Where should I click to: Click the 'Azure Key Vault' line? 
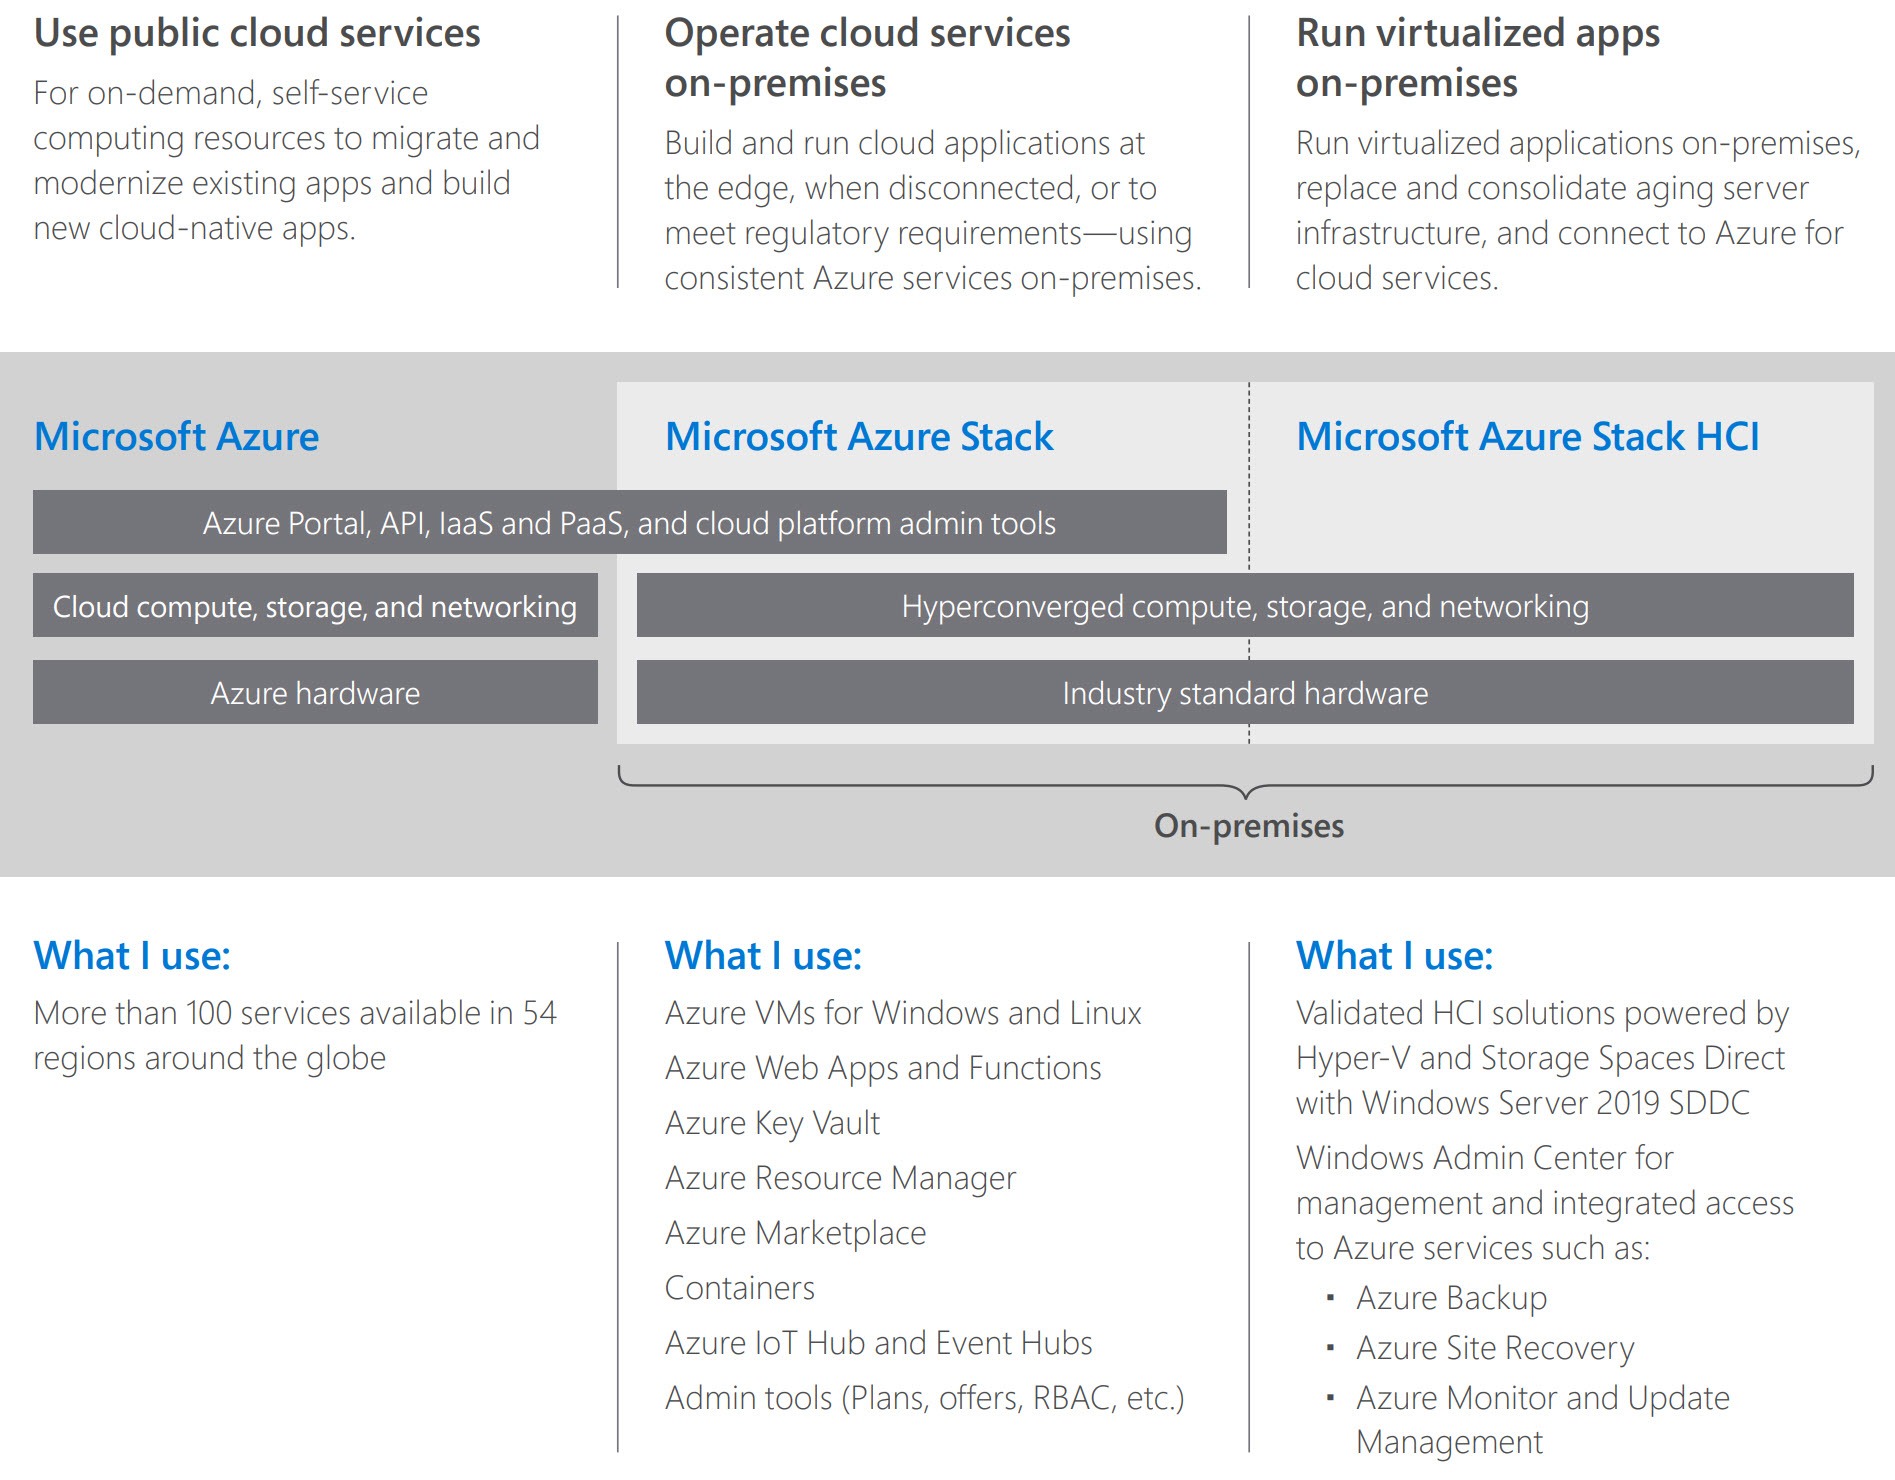click(772, 1123)
